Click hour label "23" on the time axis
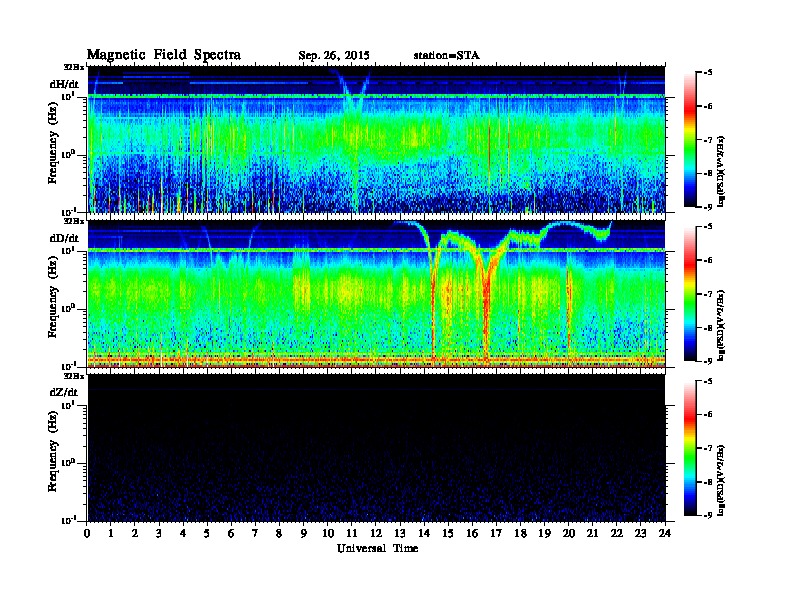 (640, 534)
